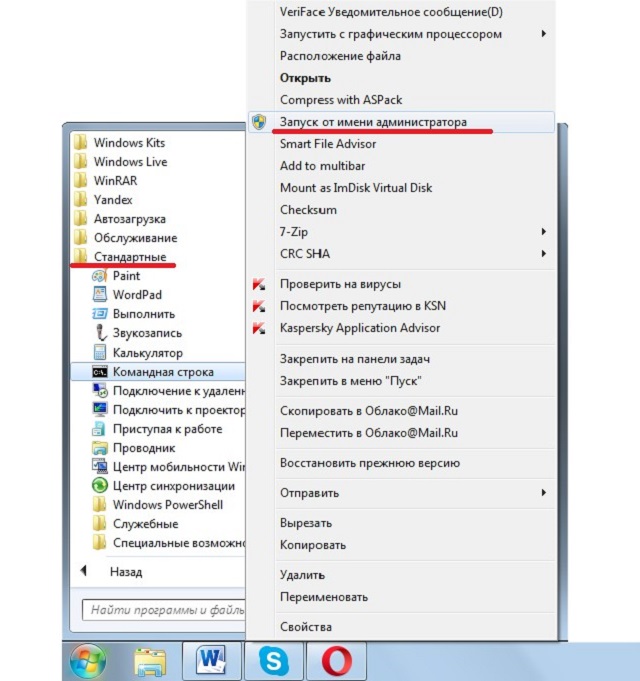This screenshot has height=681, width=640.
Task: Select Compress with ASPack
Action: coord(341,100)
